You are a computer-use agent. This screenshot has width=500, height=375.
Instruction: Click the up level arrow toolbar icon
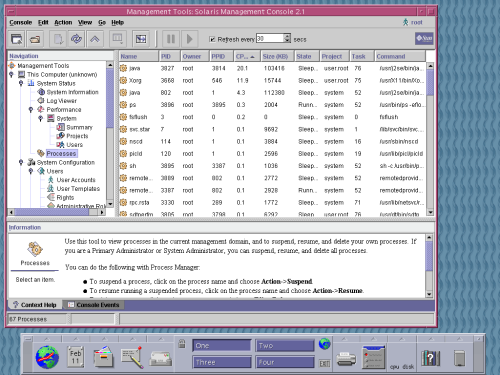pos(95,39)
